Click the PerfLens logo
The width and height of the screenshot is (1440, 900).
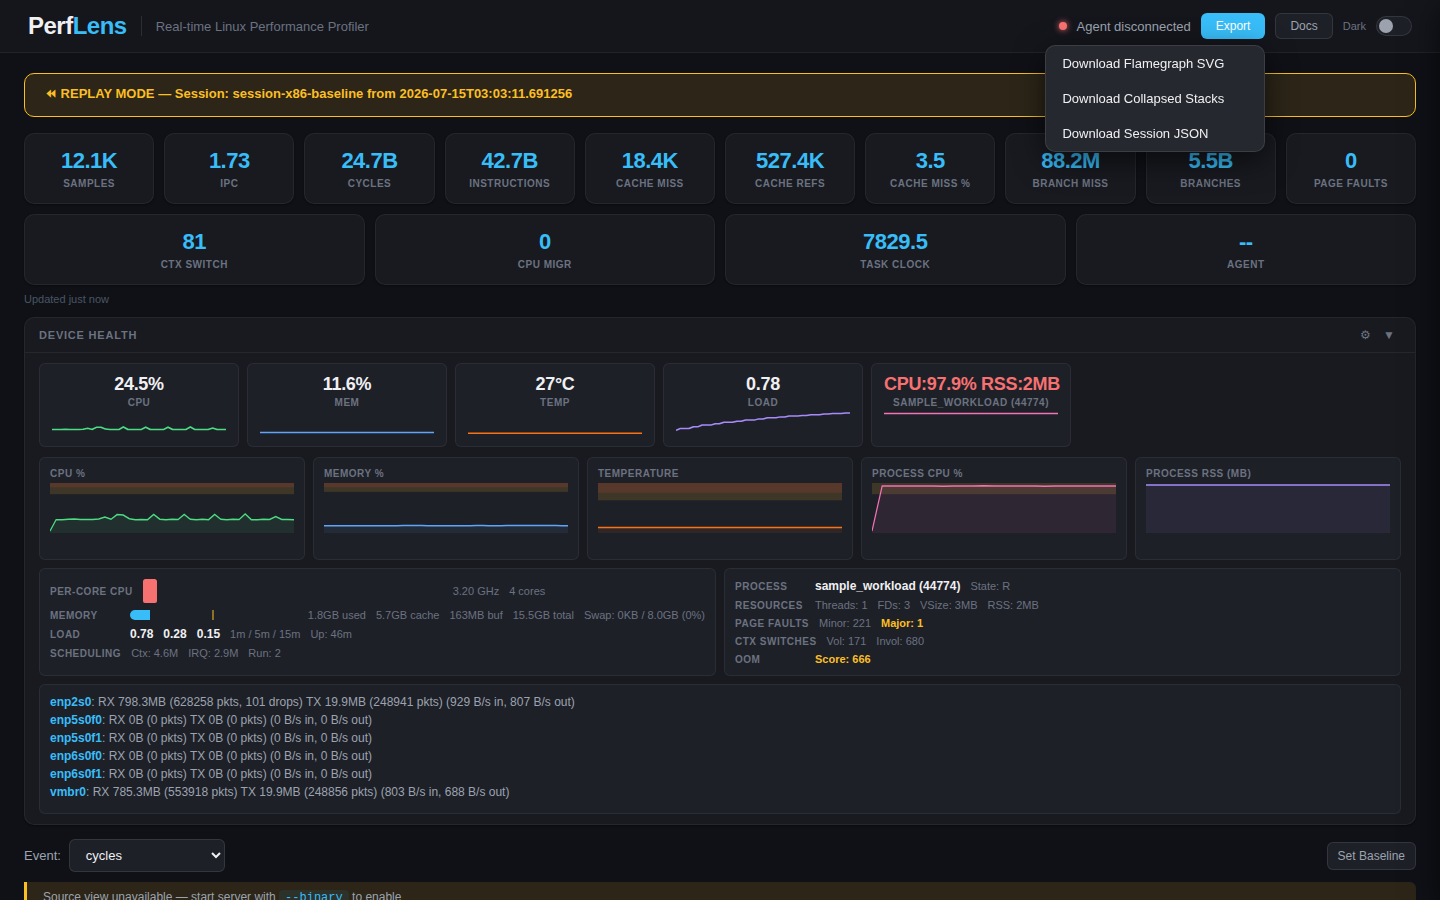click(77, 26)
